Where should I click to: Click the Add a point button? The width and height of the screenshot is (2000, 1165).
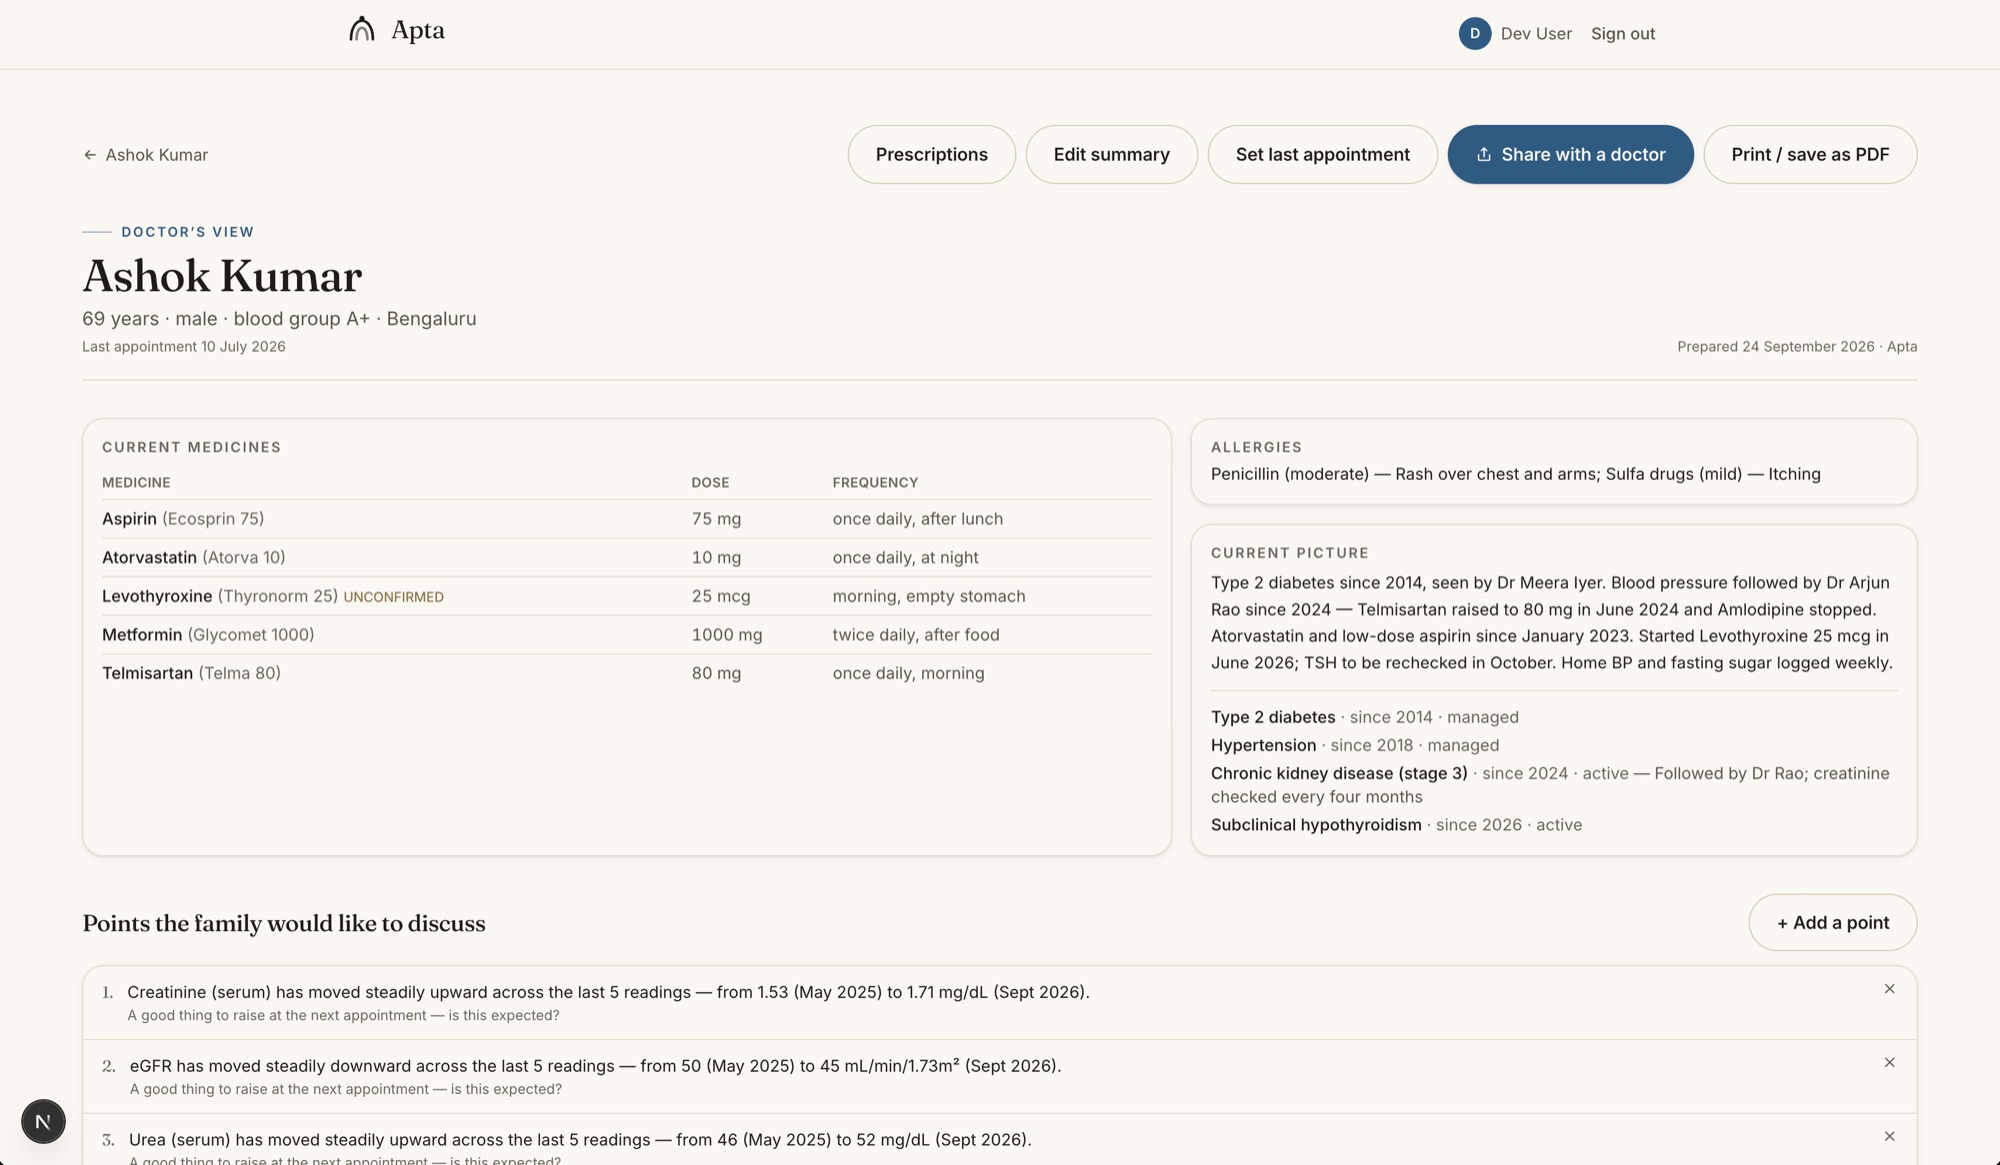[1832, 922]
